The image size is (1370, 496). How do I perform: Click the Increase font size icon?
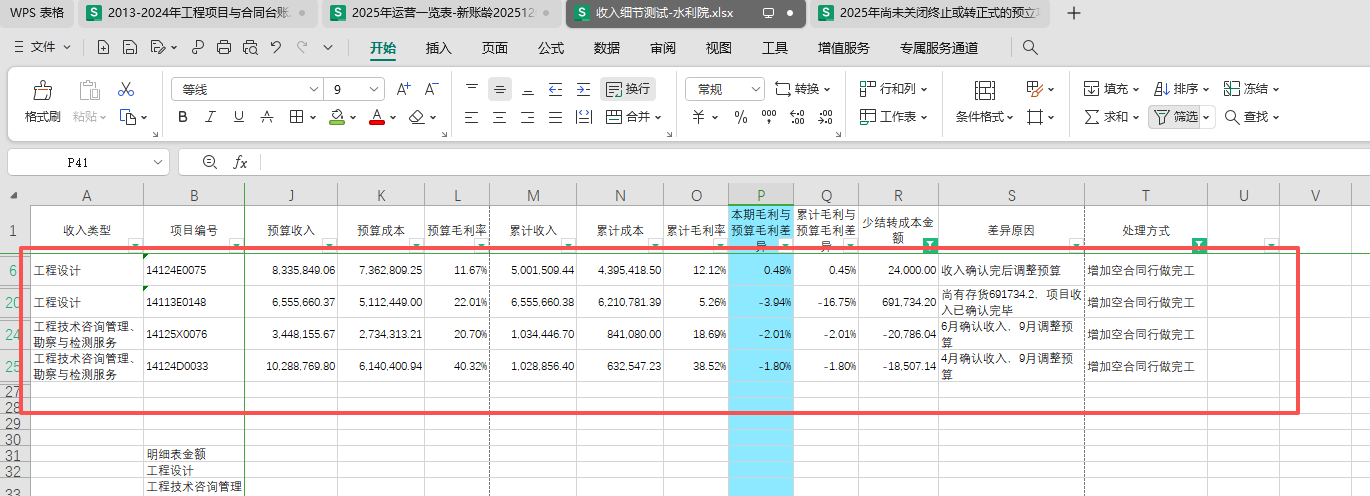tap(404, 89)
